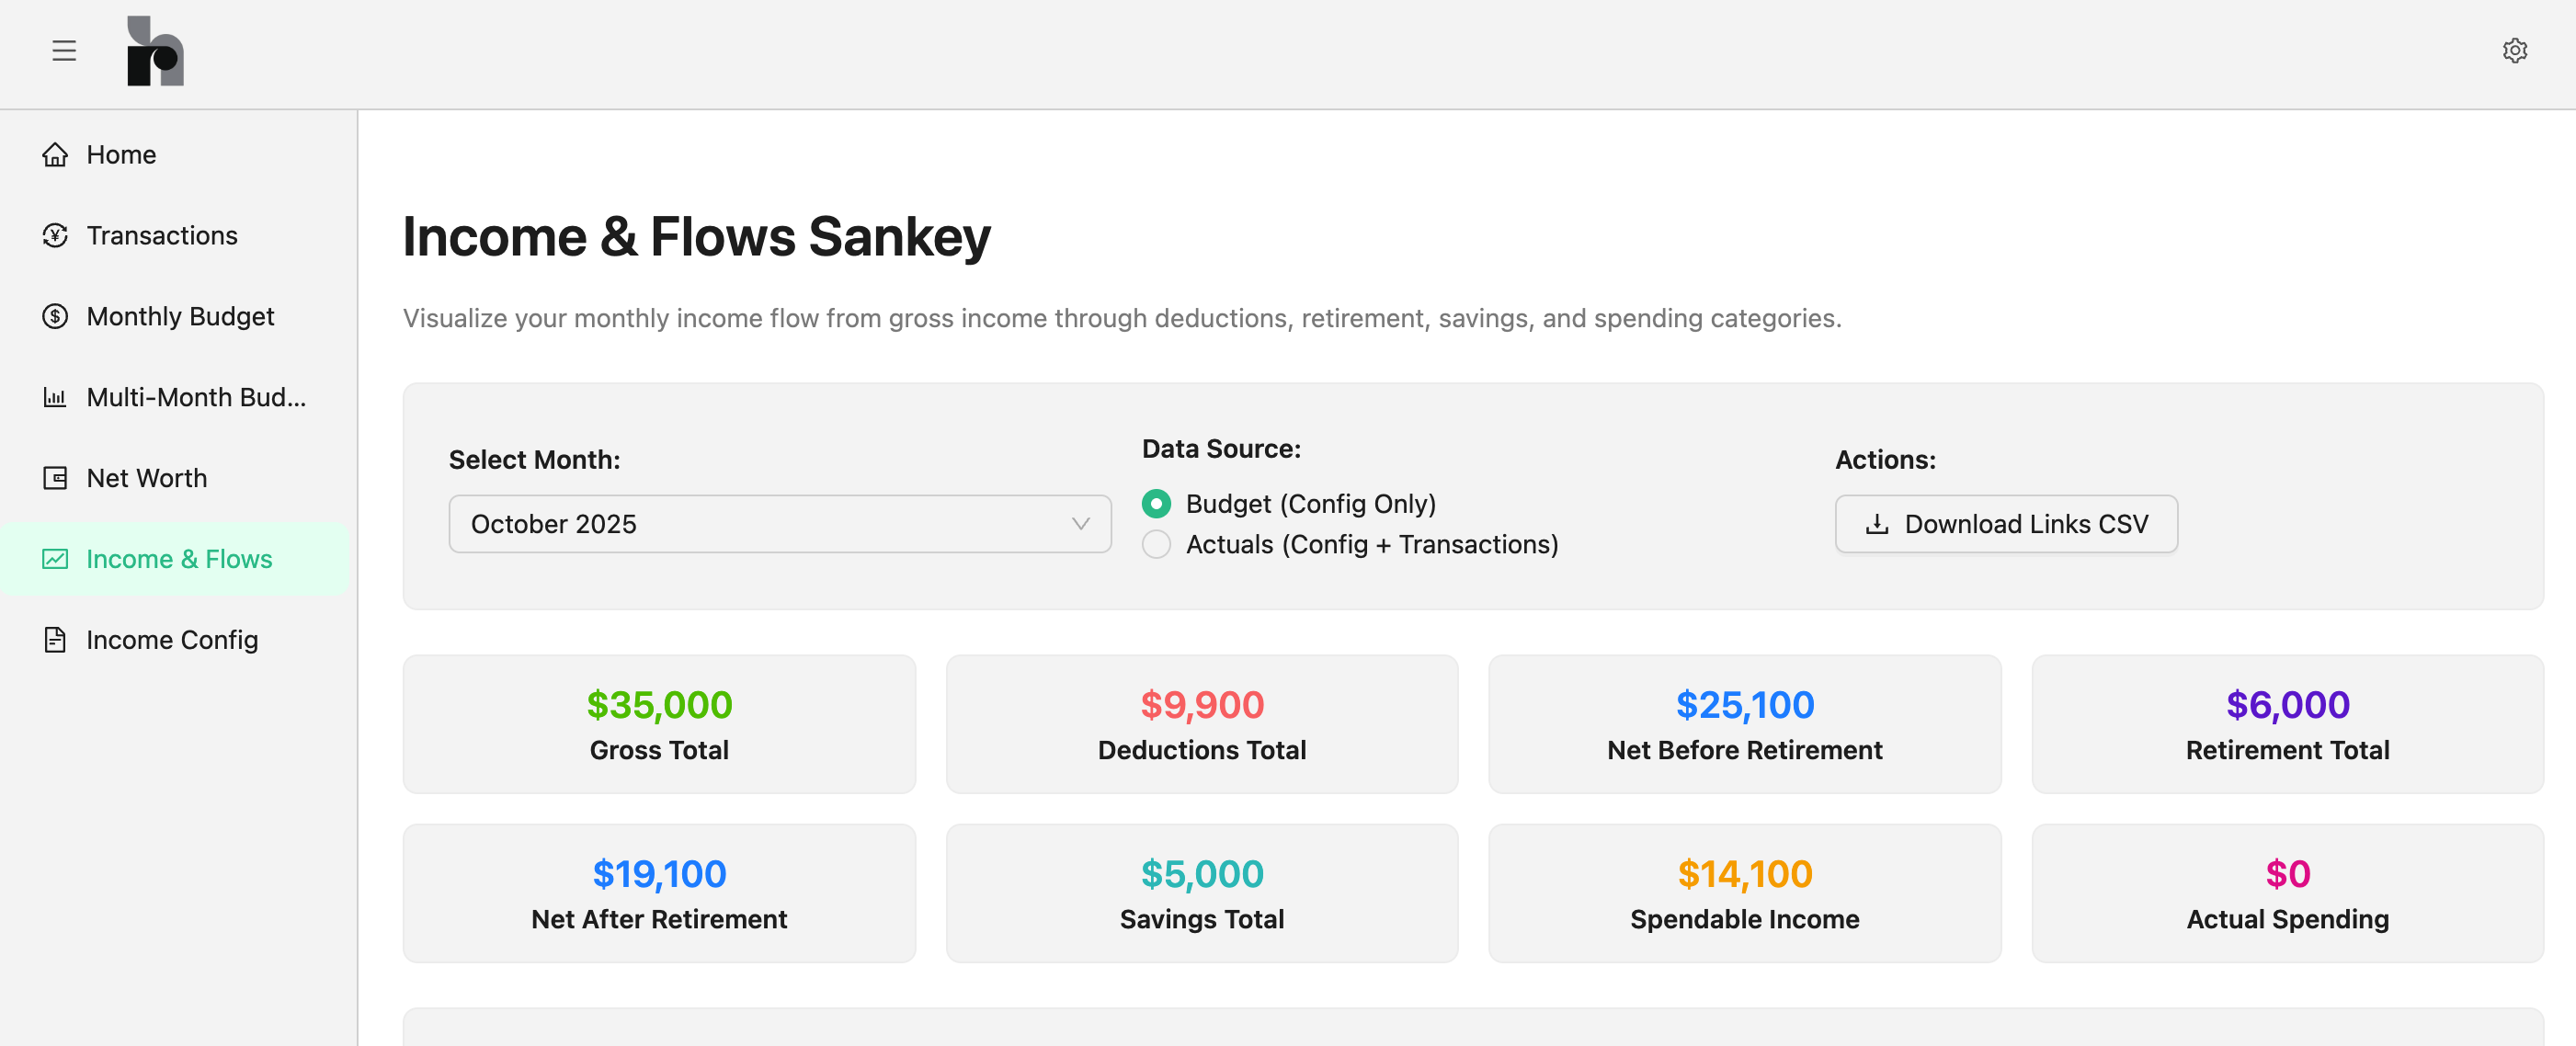Select the Monthly Budget dollar icon
The image size is (2576, 1046).
pos(56,316)
